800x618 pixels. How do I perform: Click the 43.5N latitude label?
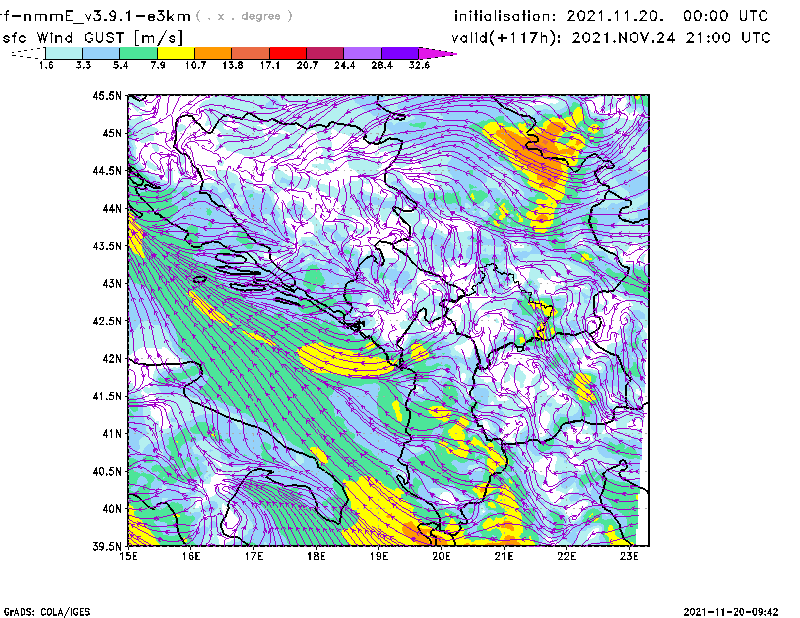[107, 246]
